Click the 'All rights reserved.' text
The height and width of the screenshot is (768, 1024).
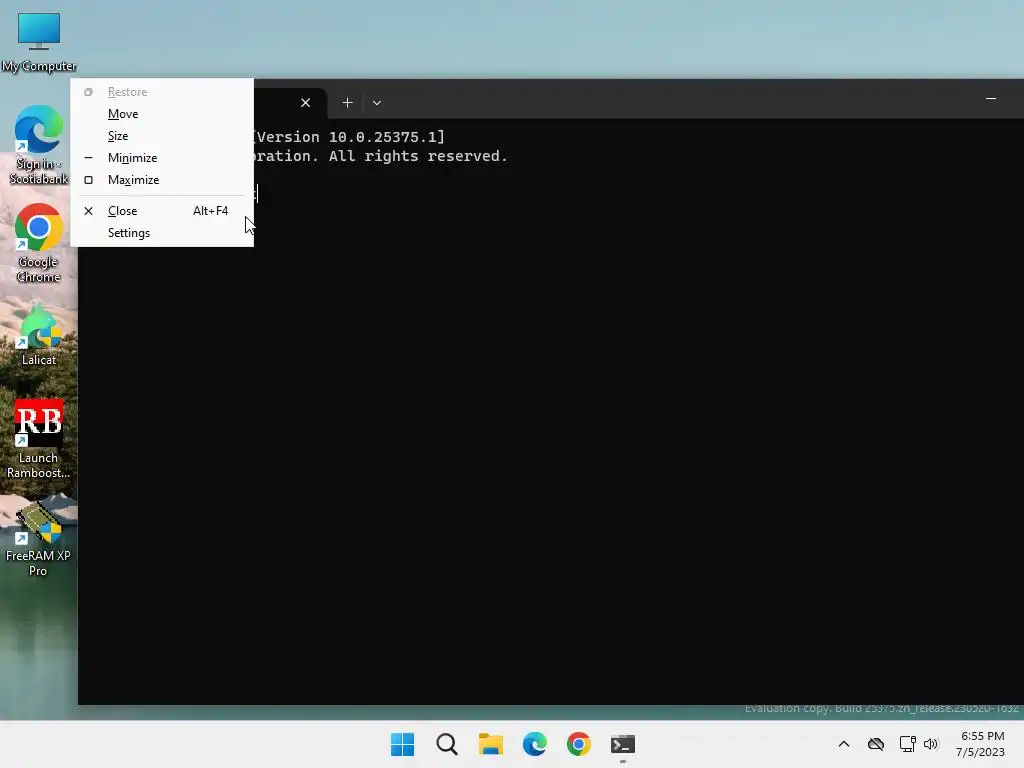click(x=418, y=156)
